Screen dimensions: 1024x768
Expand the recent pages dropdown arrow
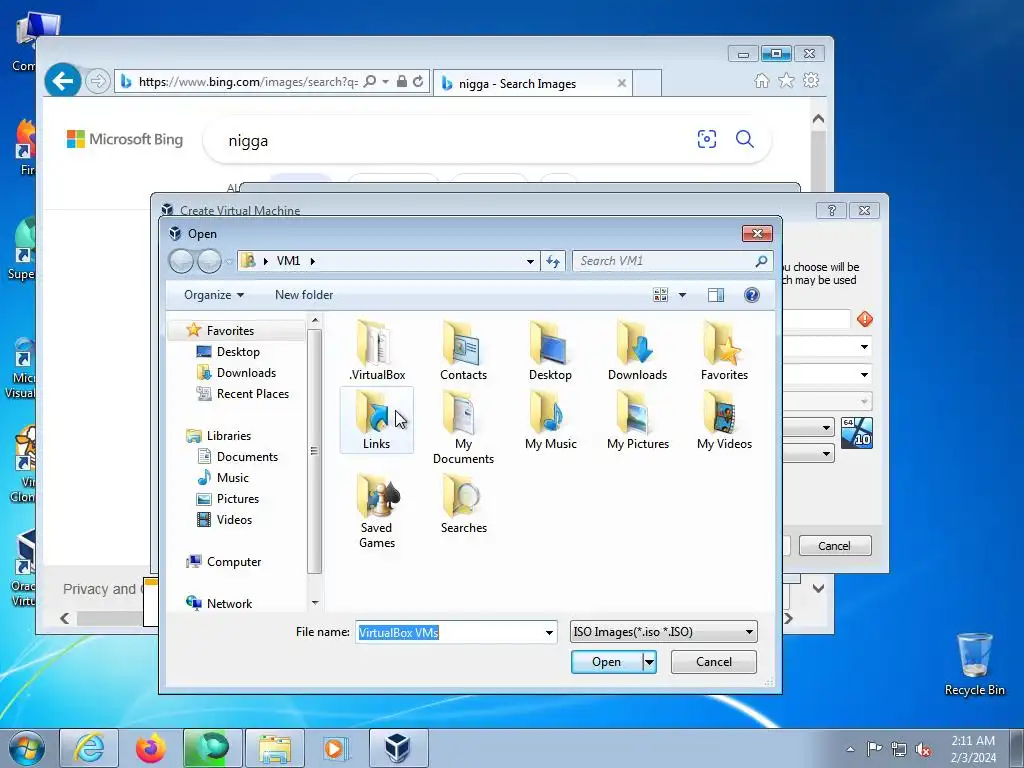click(x=229, y=262)
